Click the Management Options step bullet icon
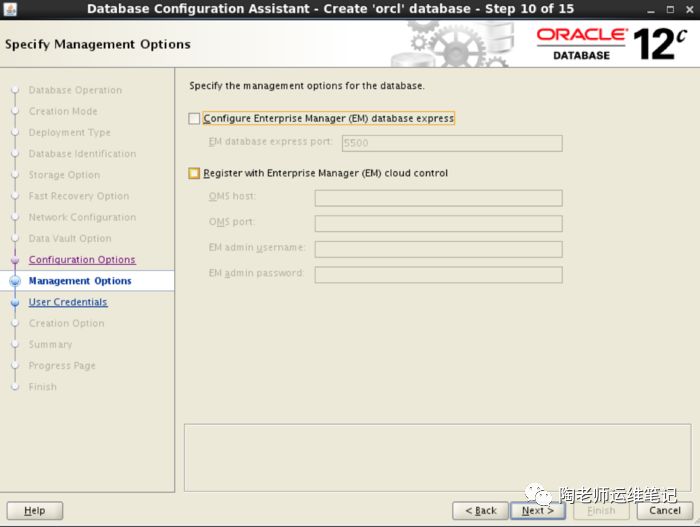The width and height of the screenshot is (700, 527). (x=15, y=281)
